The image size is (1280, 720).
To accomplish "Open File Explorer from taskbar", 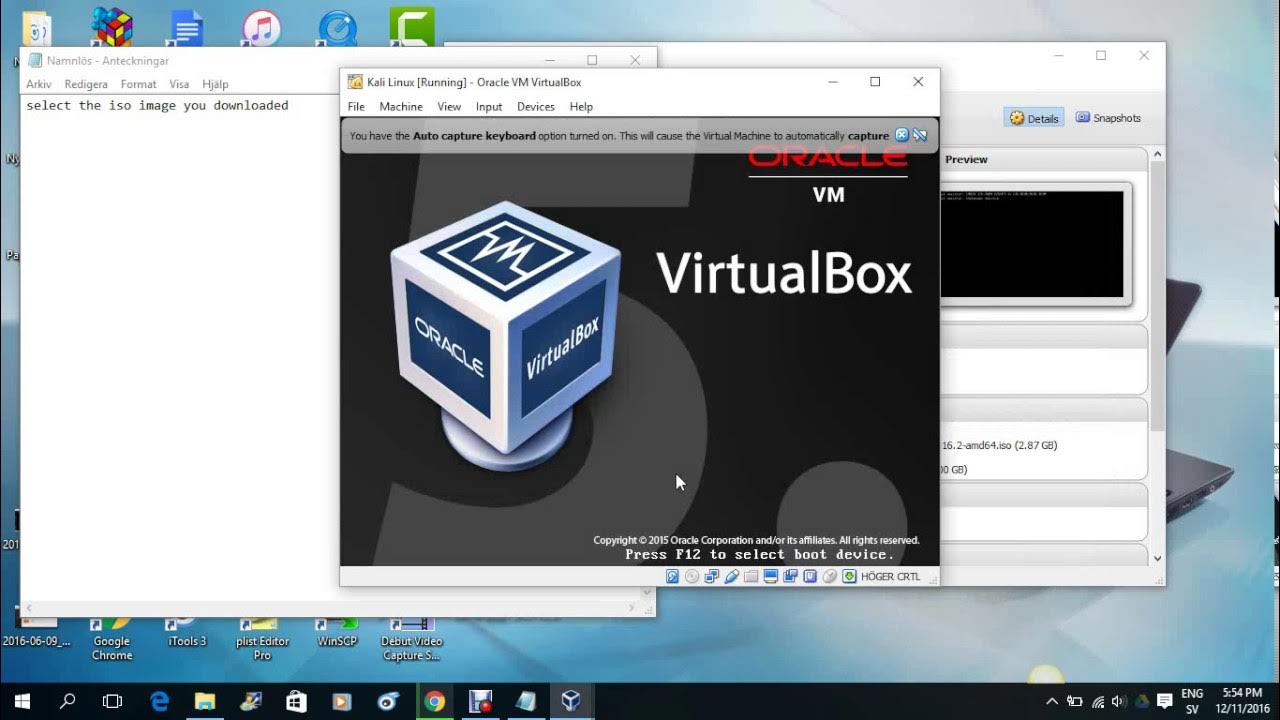I will (x=205, y=701).
